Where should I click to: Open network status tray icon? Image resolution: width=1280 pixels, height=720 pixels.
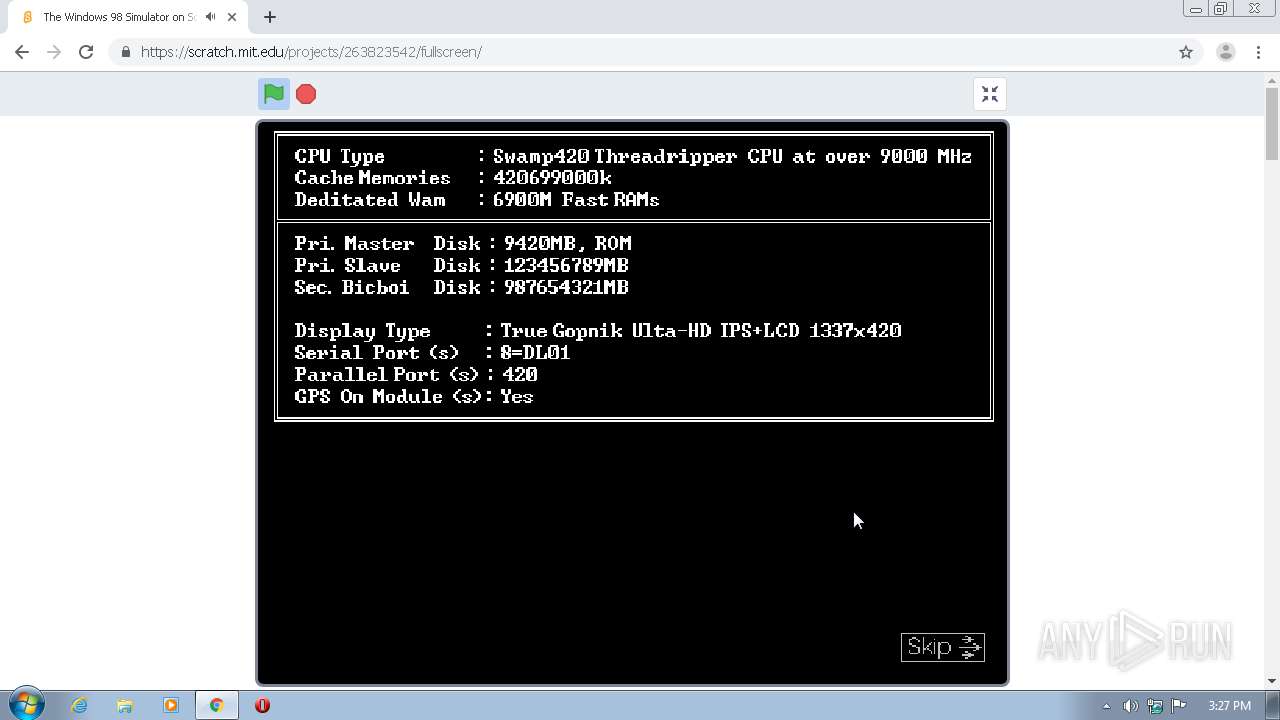1155,706
